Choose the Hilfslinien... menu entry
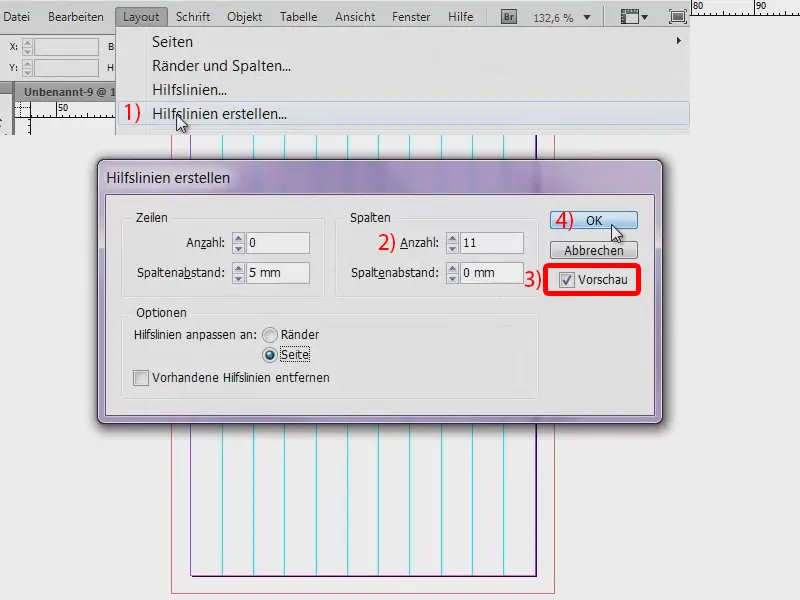The width and height of the screenshot is (800, 600). (x=403, y=90)
